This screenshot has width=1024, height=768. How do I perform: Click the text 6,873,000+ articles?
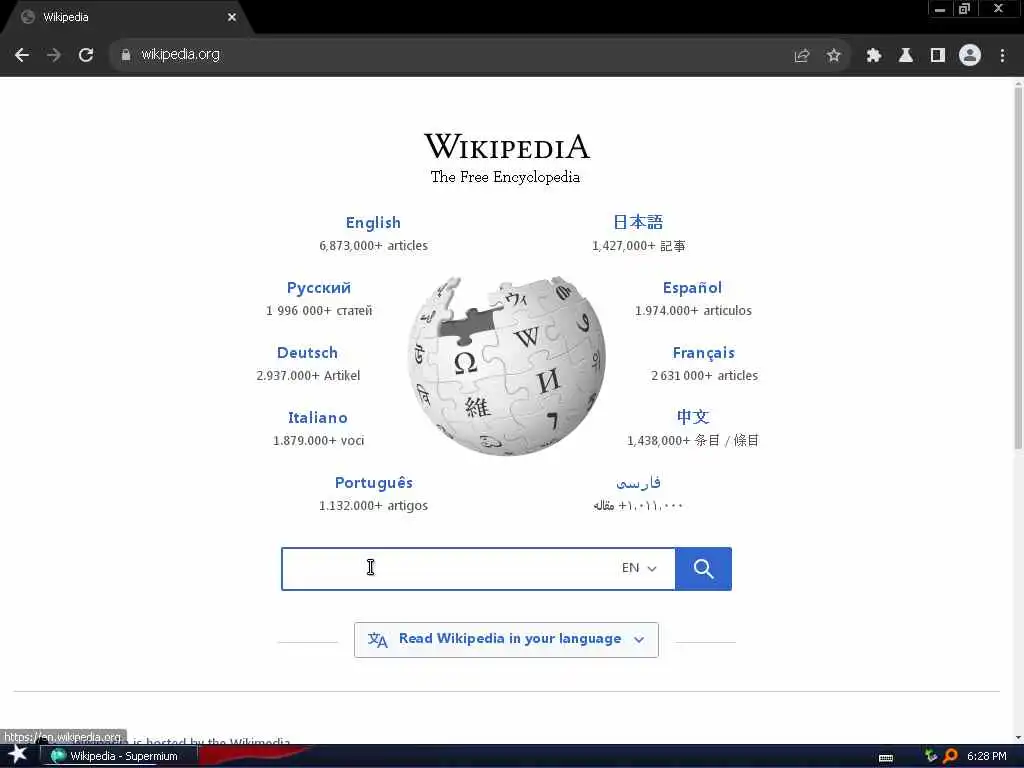click(x=373, y=246)
